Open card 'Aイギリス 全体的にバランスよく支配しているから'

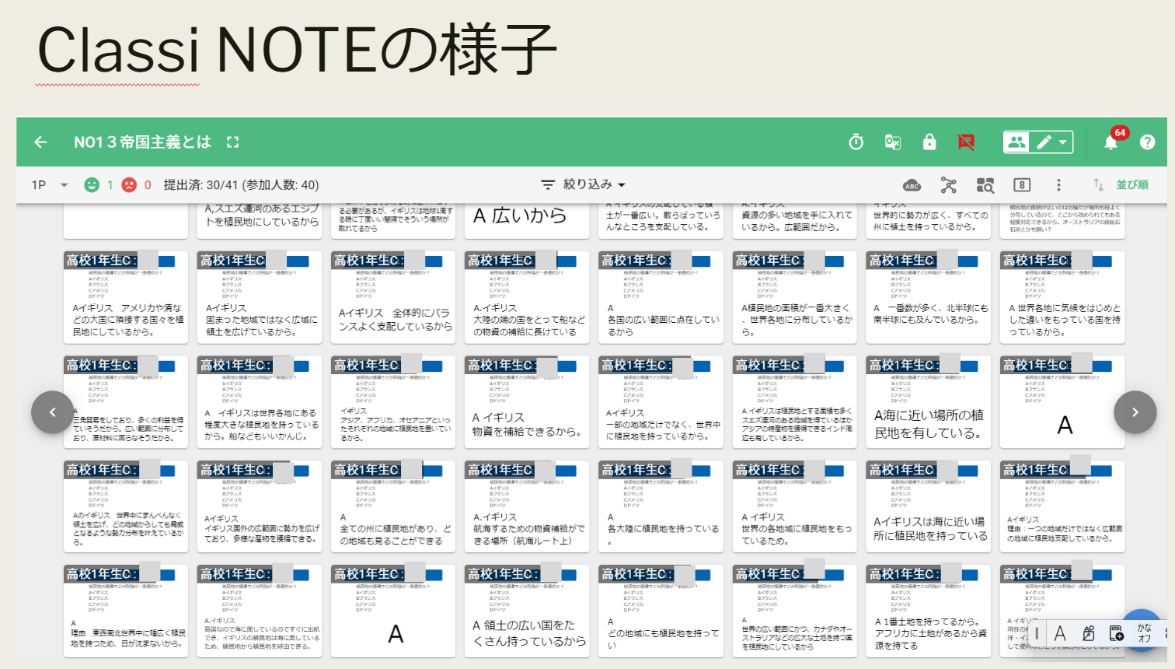pos(393,297)
